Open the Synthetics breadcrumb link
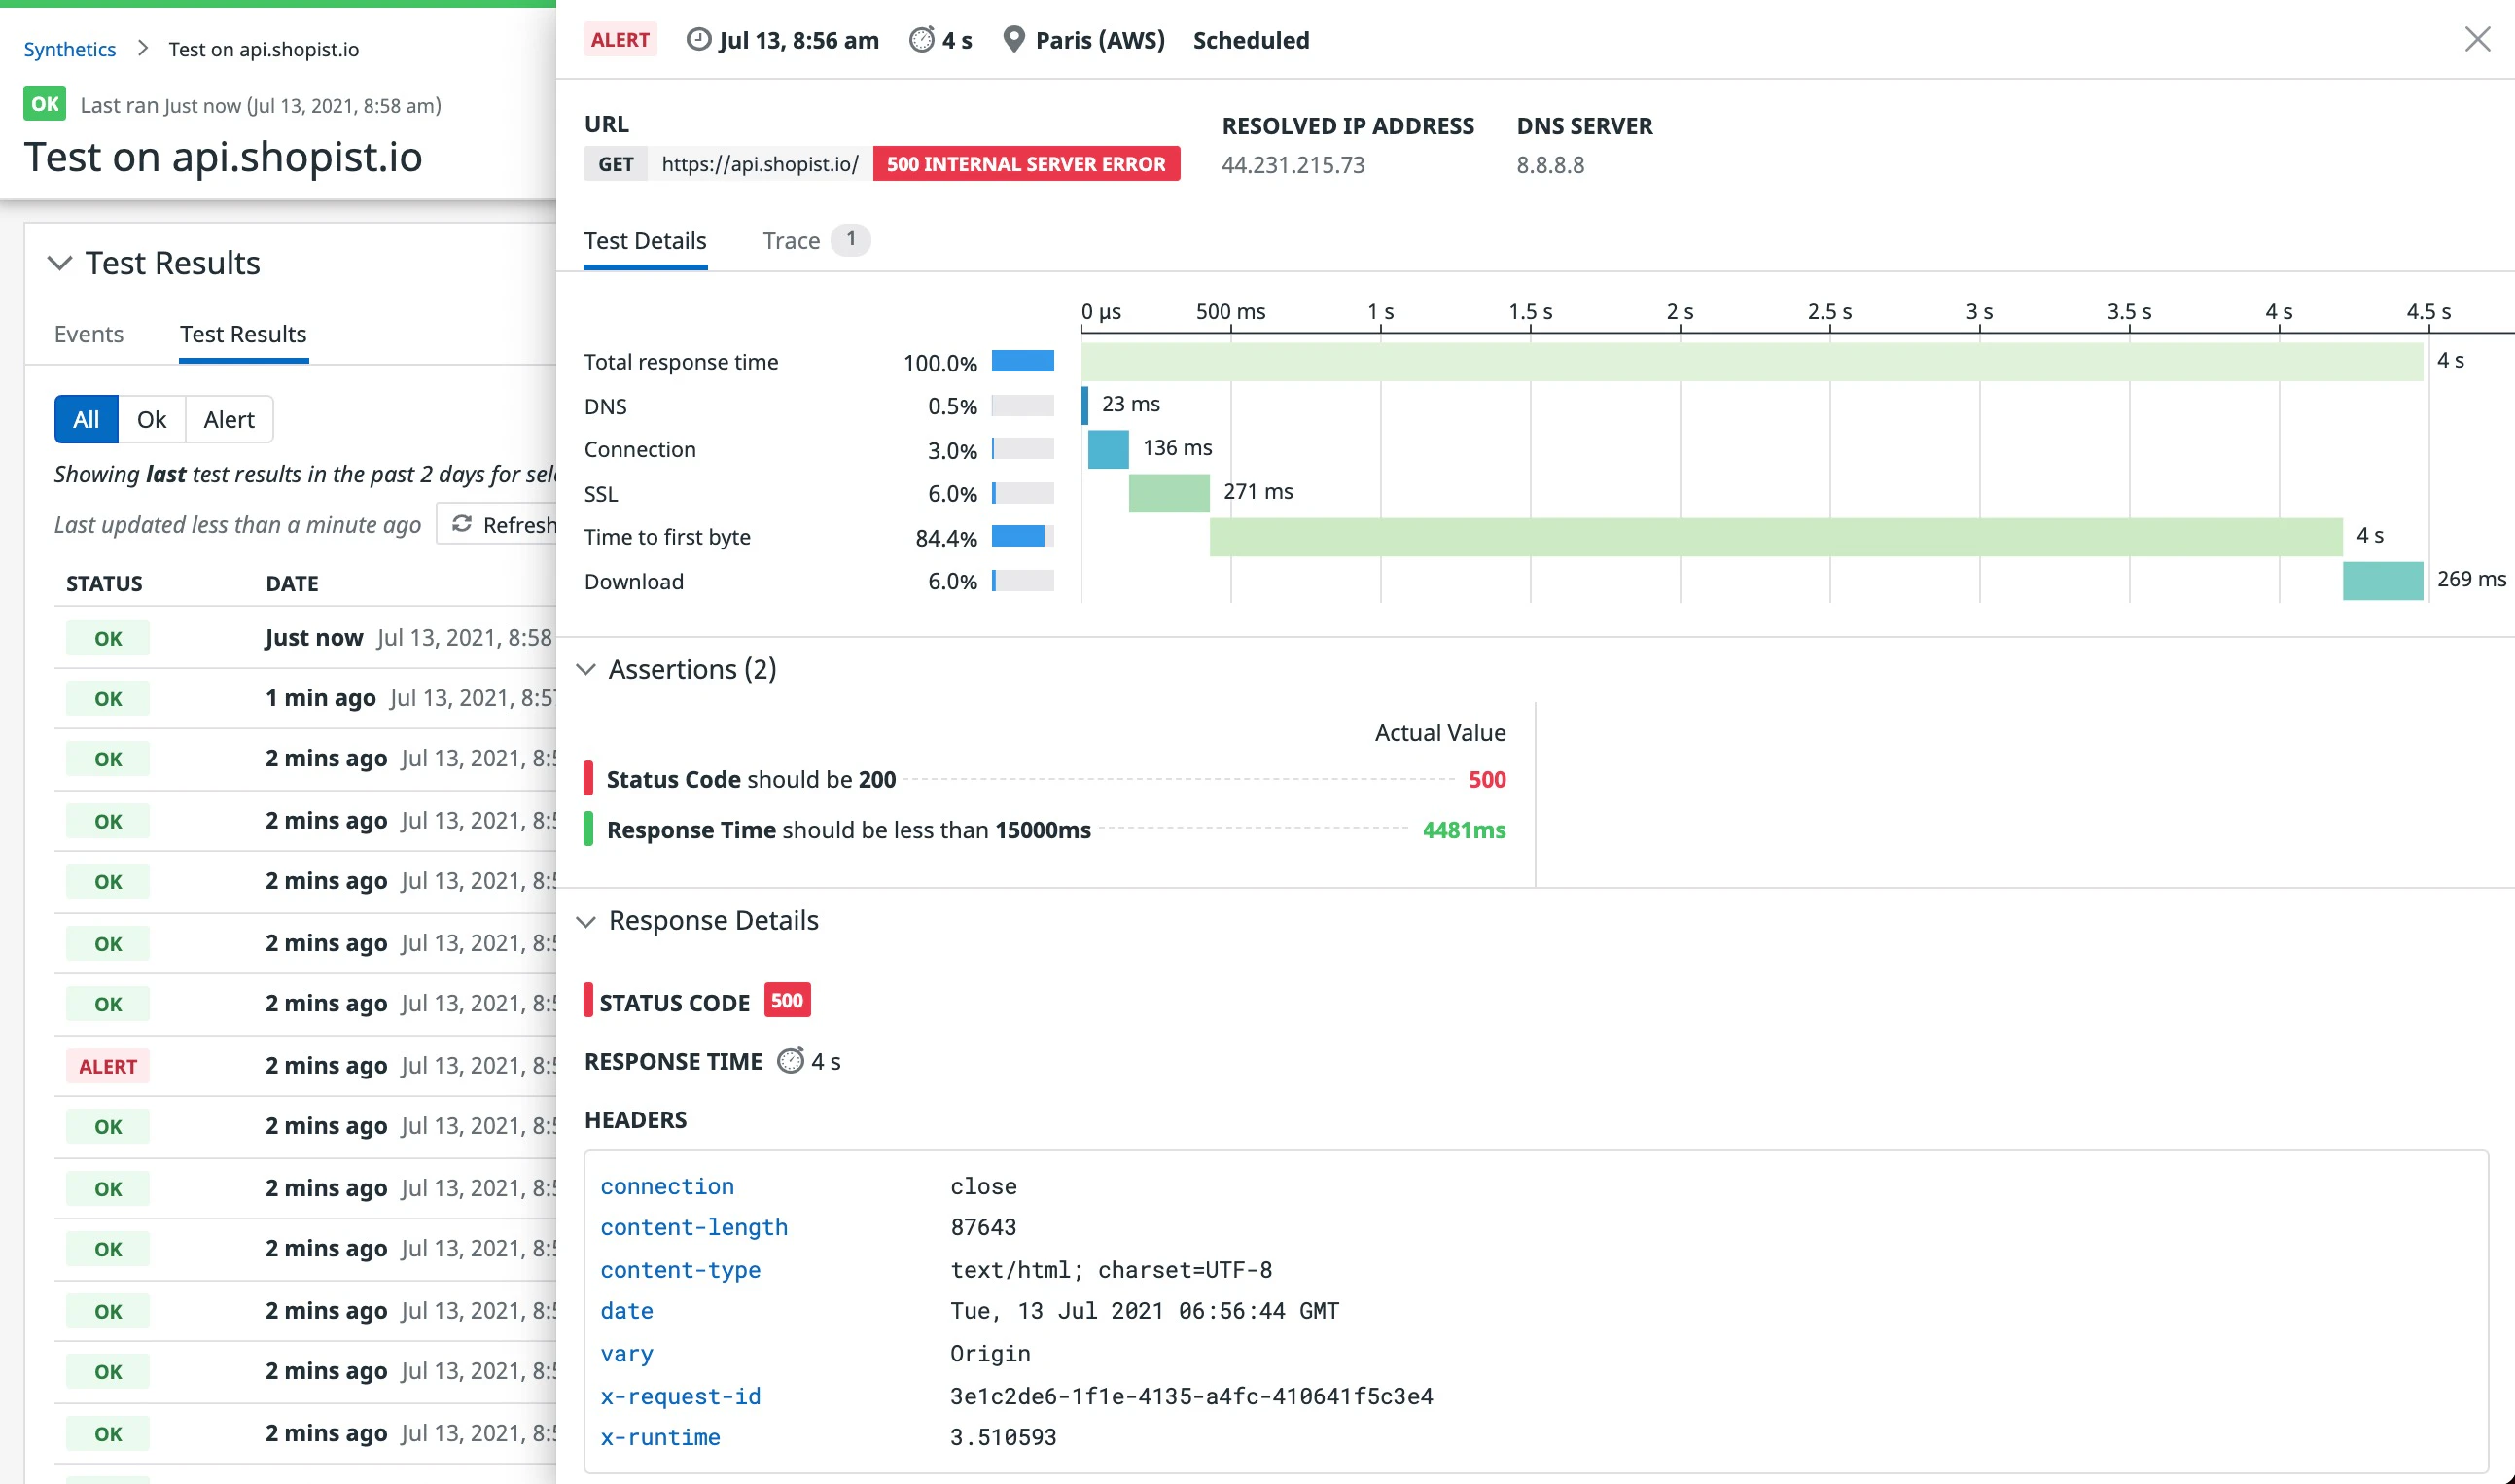The height and width of the screenshot is (1484, 2515). pyautogui.click(x=68, y=48)
